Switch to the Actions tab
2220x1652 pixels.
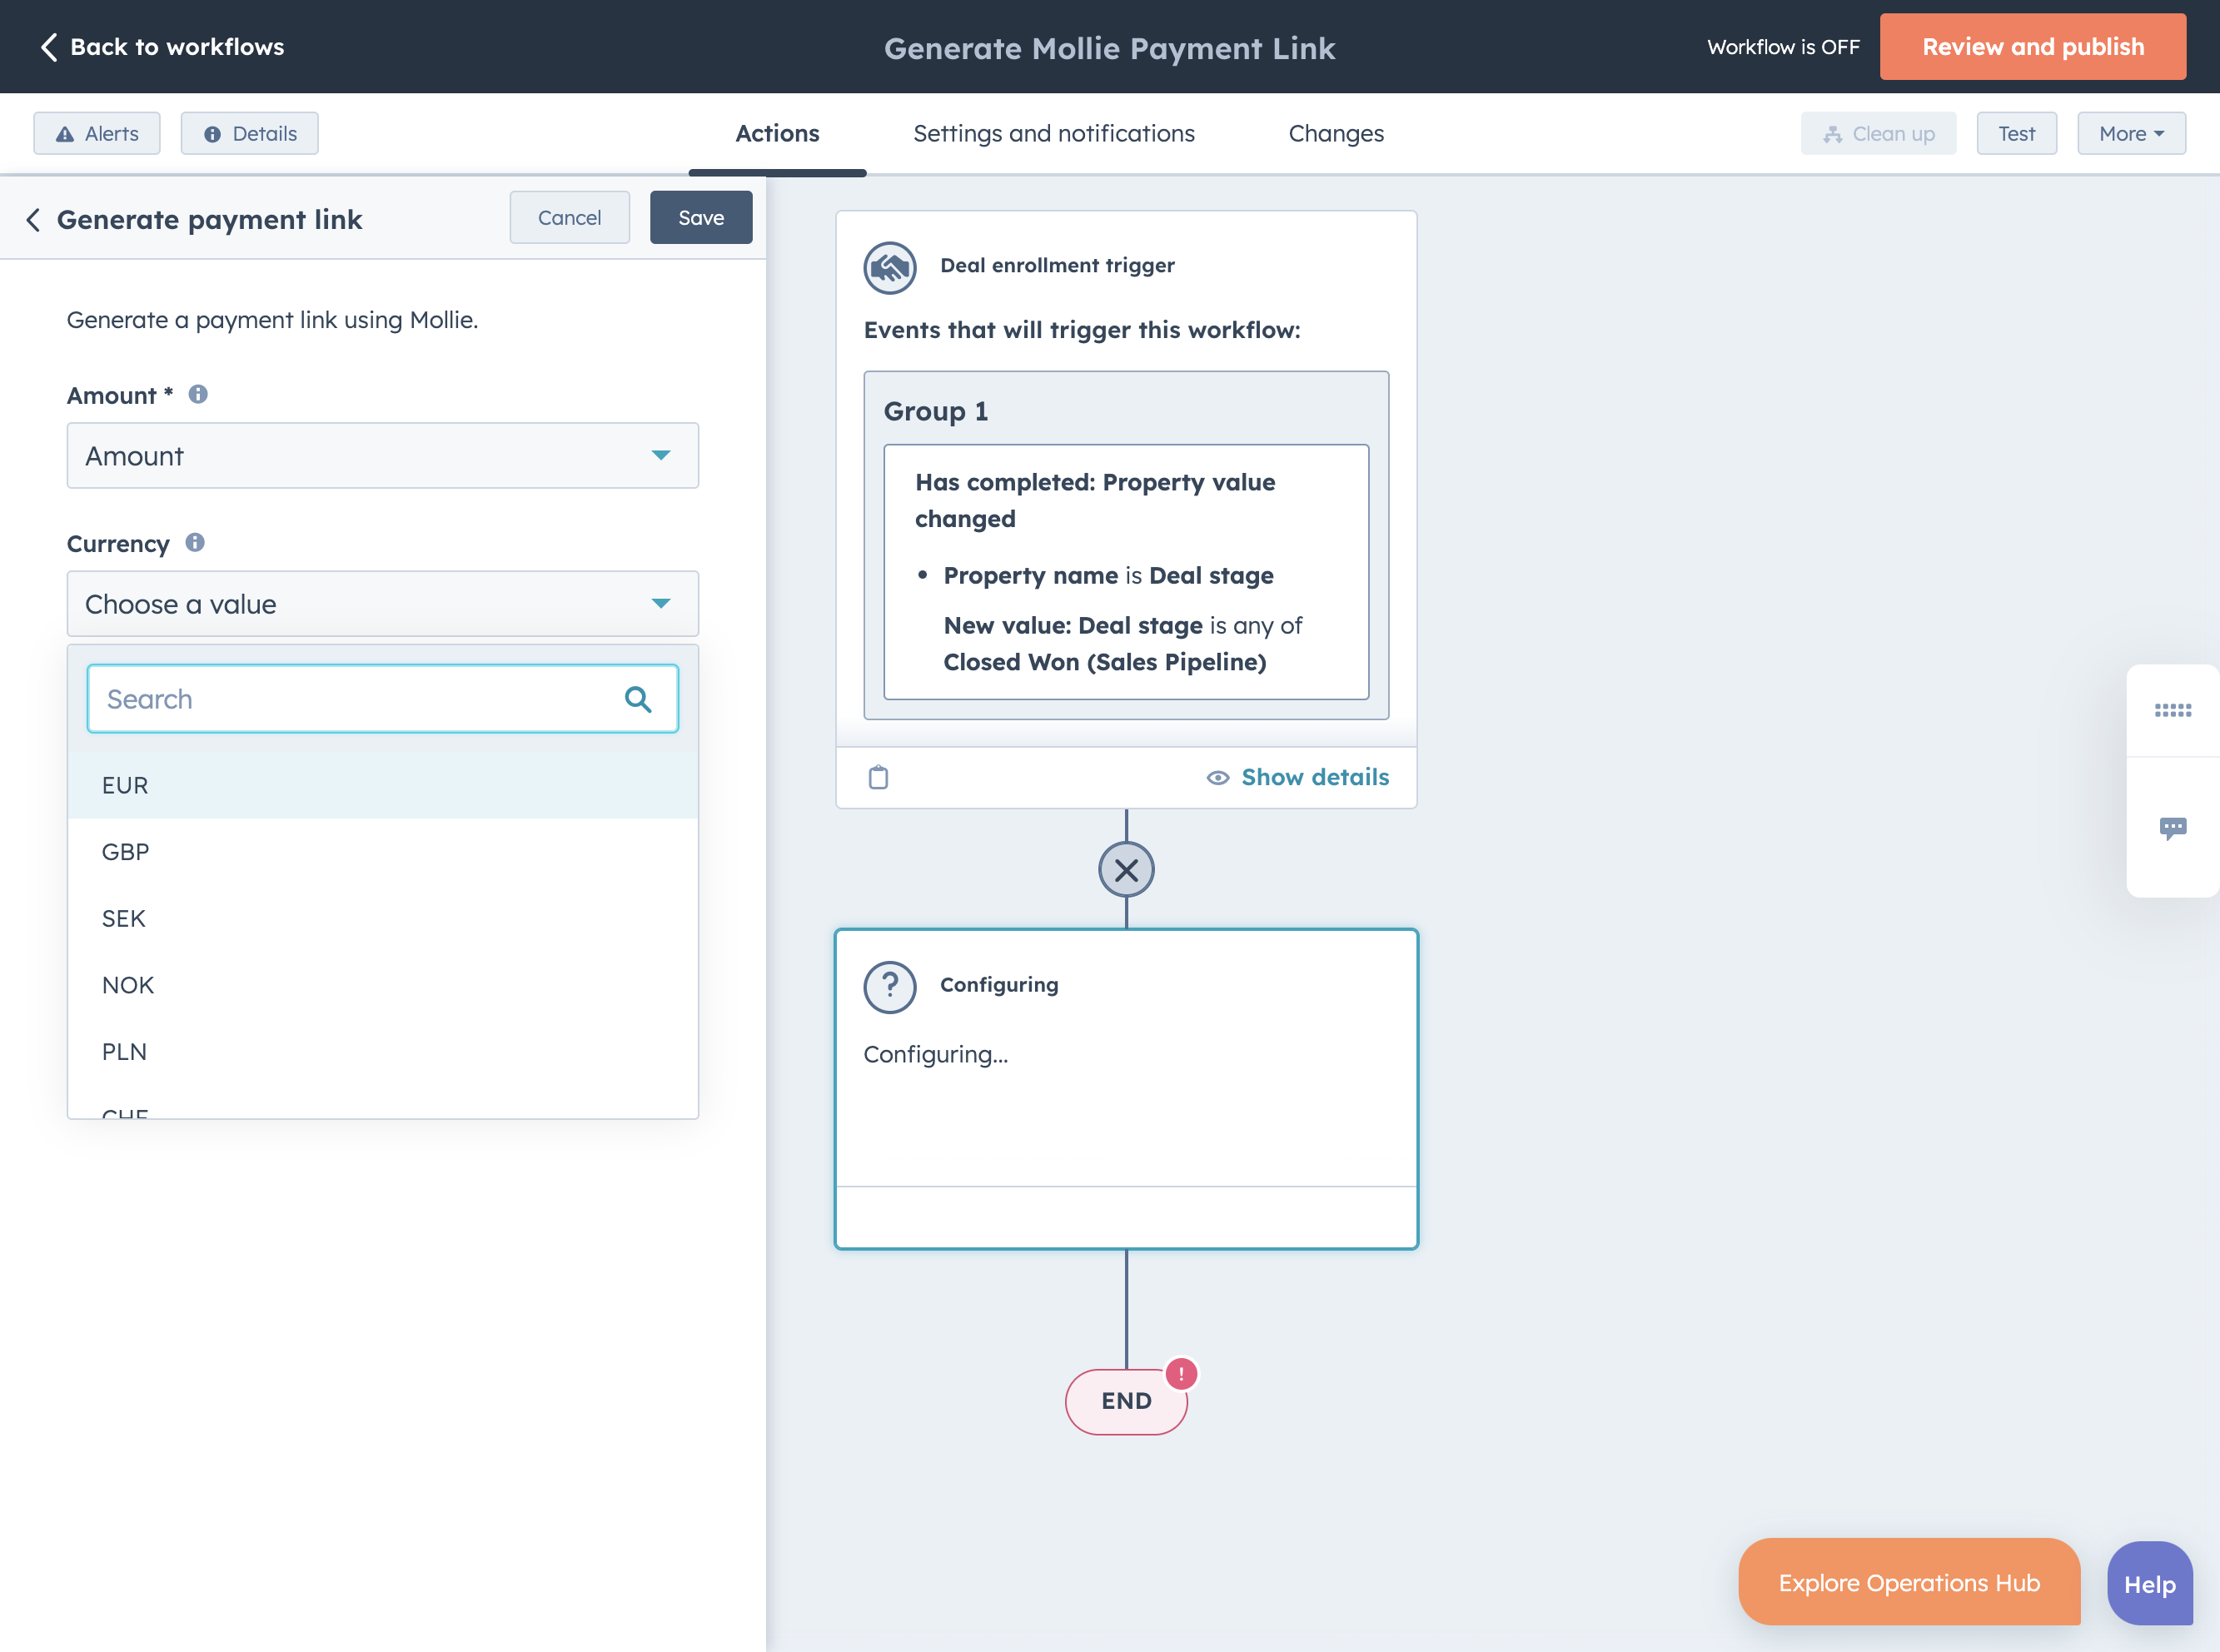click(777, 133)
